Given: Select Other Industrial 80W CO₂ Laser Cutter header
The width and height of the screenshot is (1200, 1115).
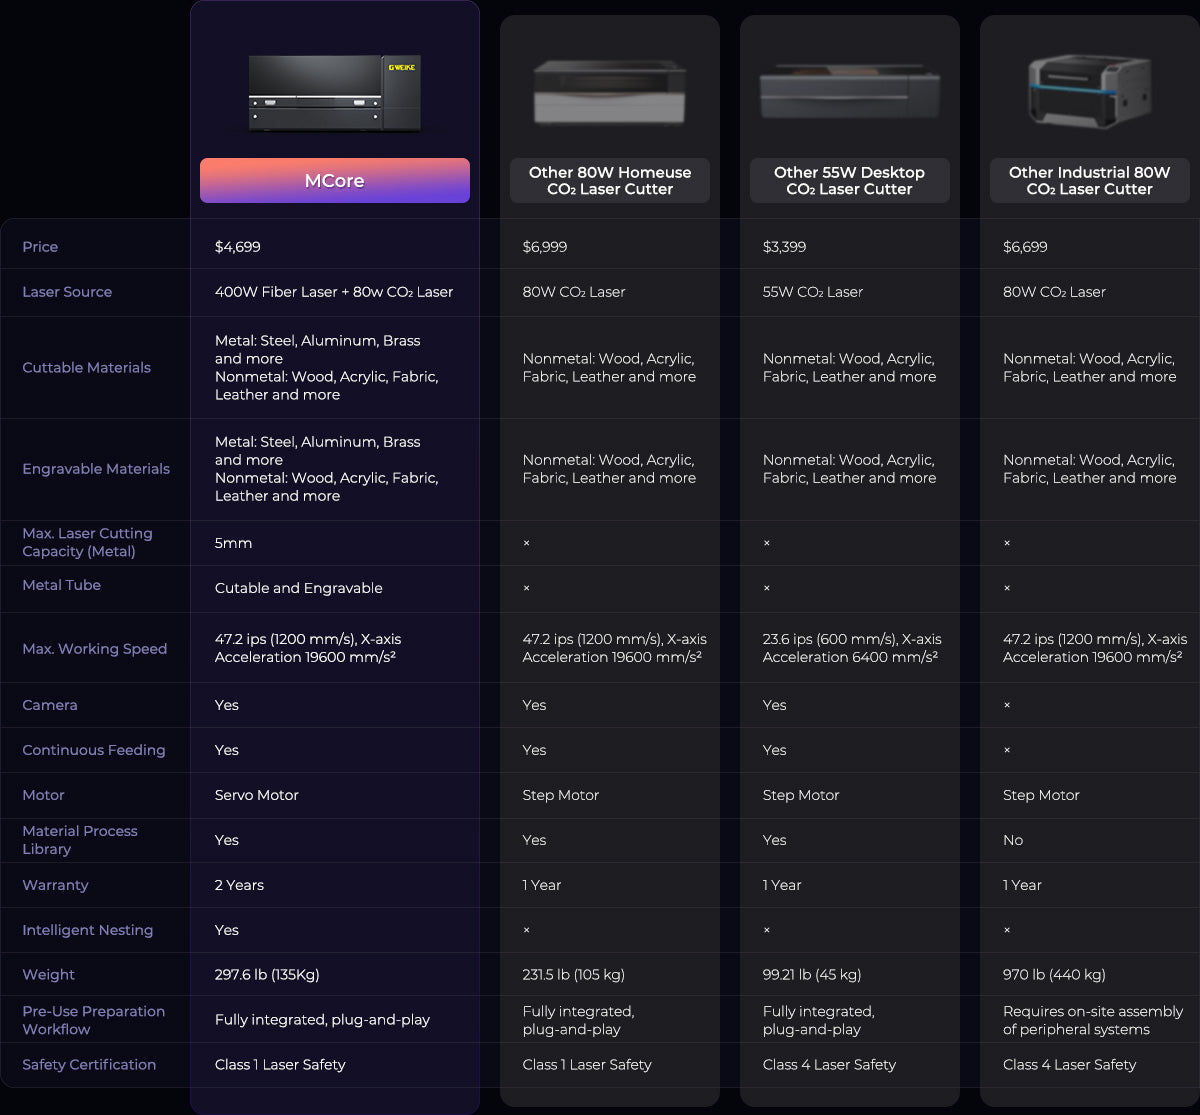Looking at the screenshot, I should pyautogui.click(x=1089, y=181).
